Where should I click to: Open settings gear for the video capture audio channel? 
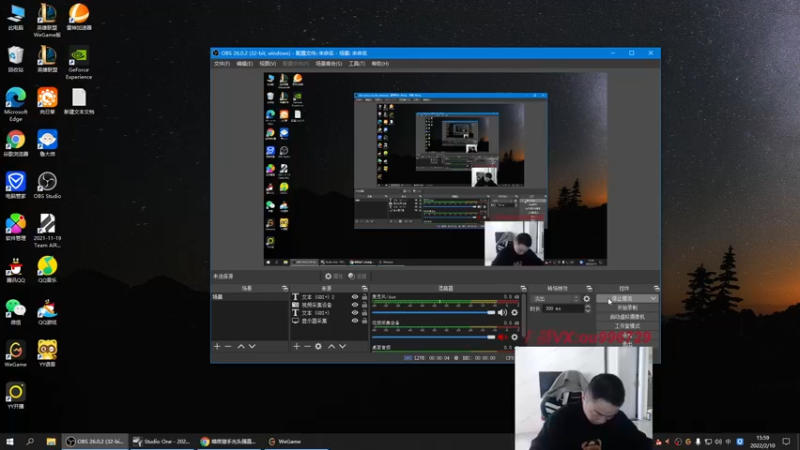514,337
